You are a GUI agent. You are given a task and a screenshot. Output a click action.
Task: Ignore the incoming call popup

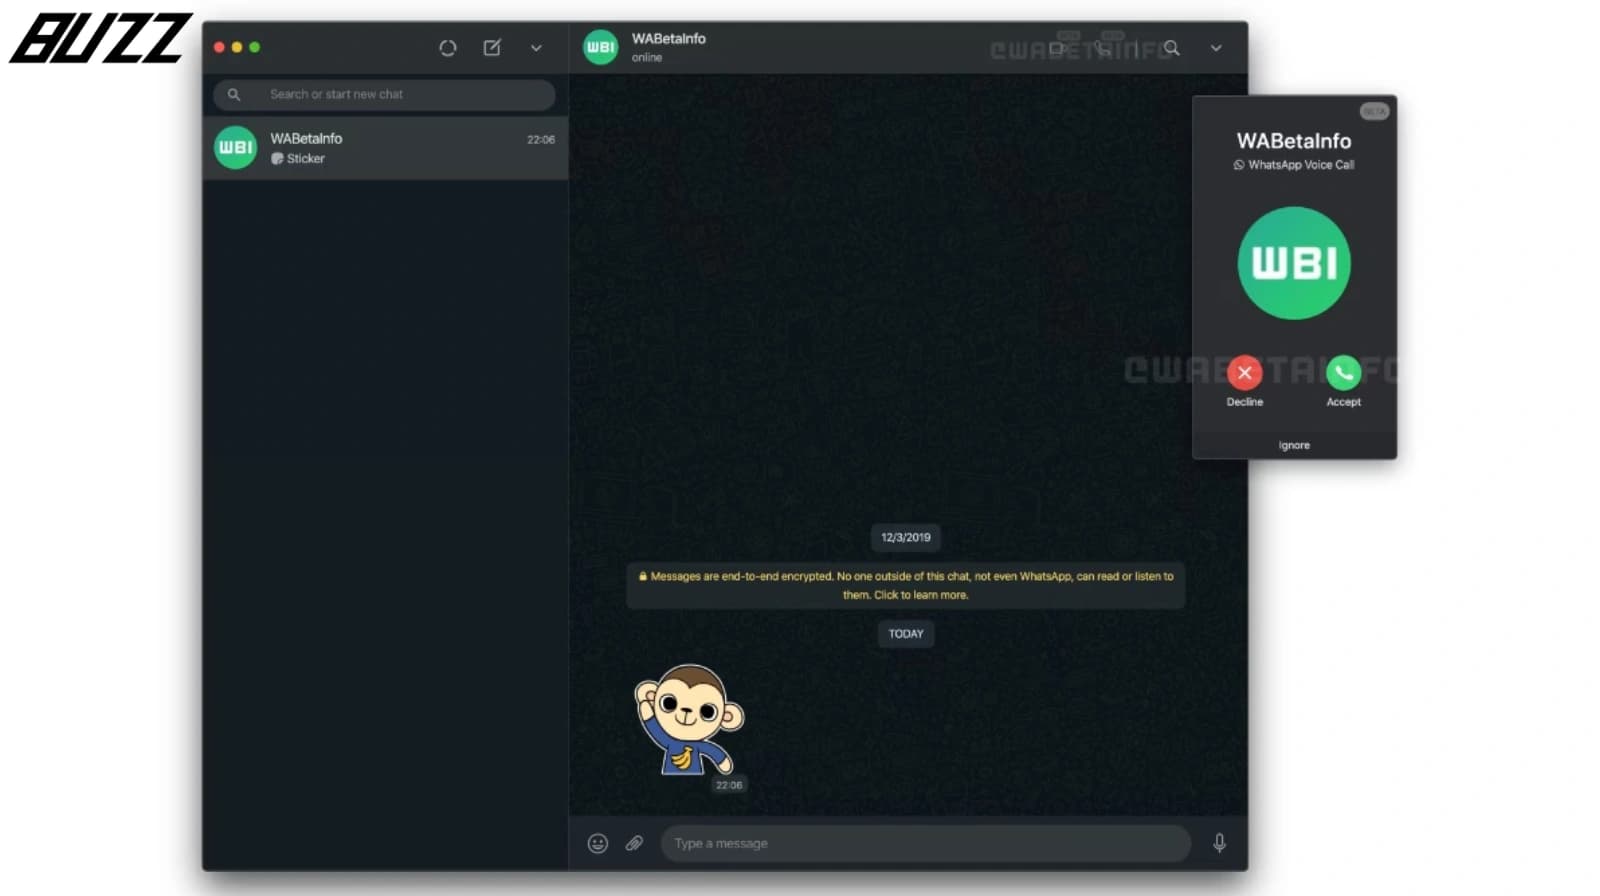pyautogui.click(x=1294, y=446)
